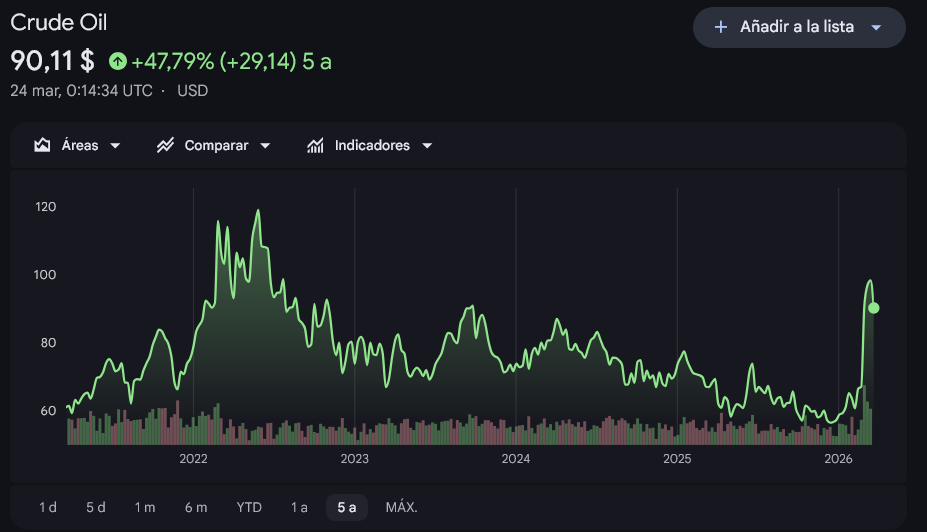
Task: Expand the Indicadores dropdown arrow
Action: (427, 146)
